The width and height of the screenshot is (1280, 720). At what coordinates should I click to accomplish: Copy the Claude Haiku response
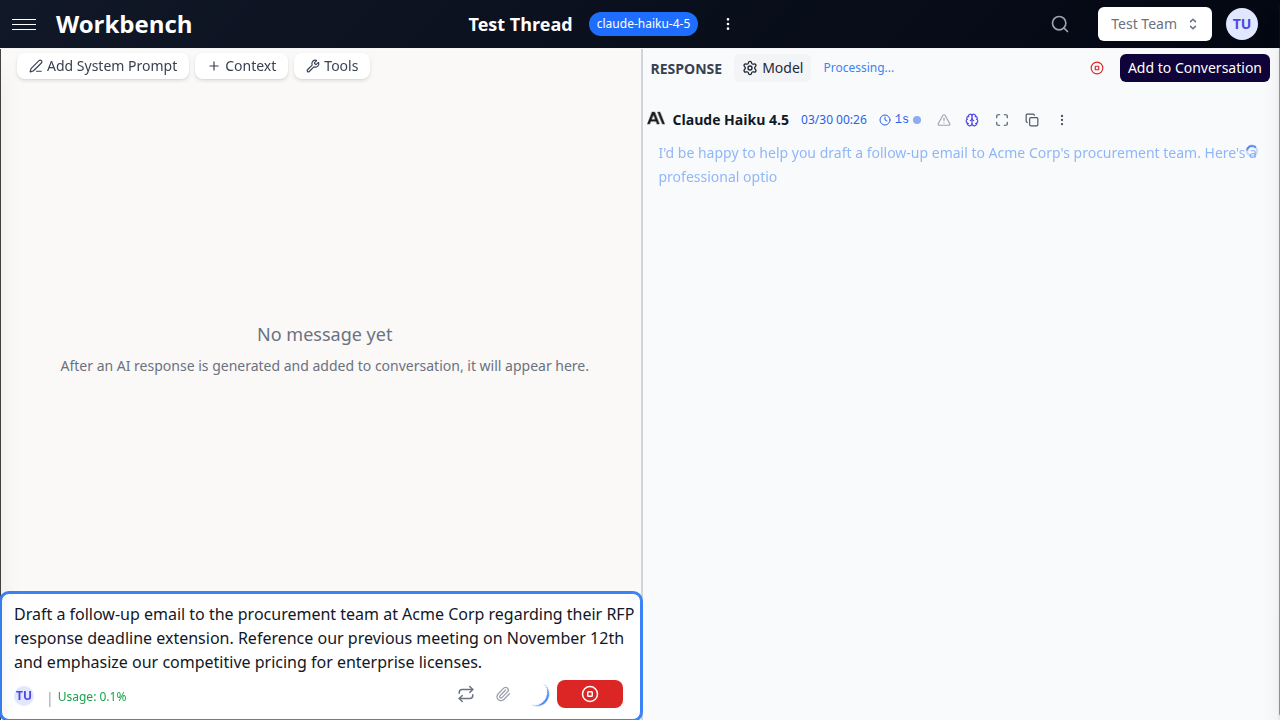[x=1032, y=120]
